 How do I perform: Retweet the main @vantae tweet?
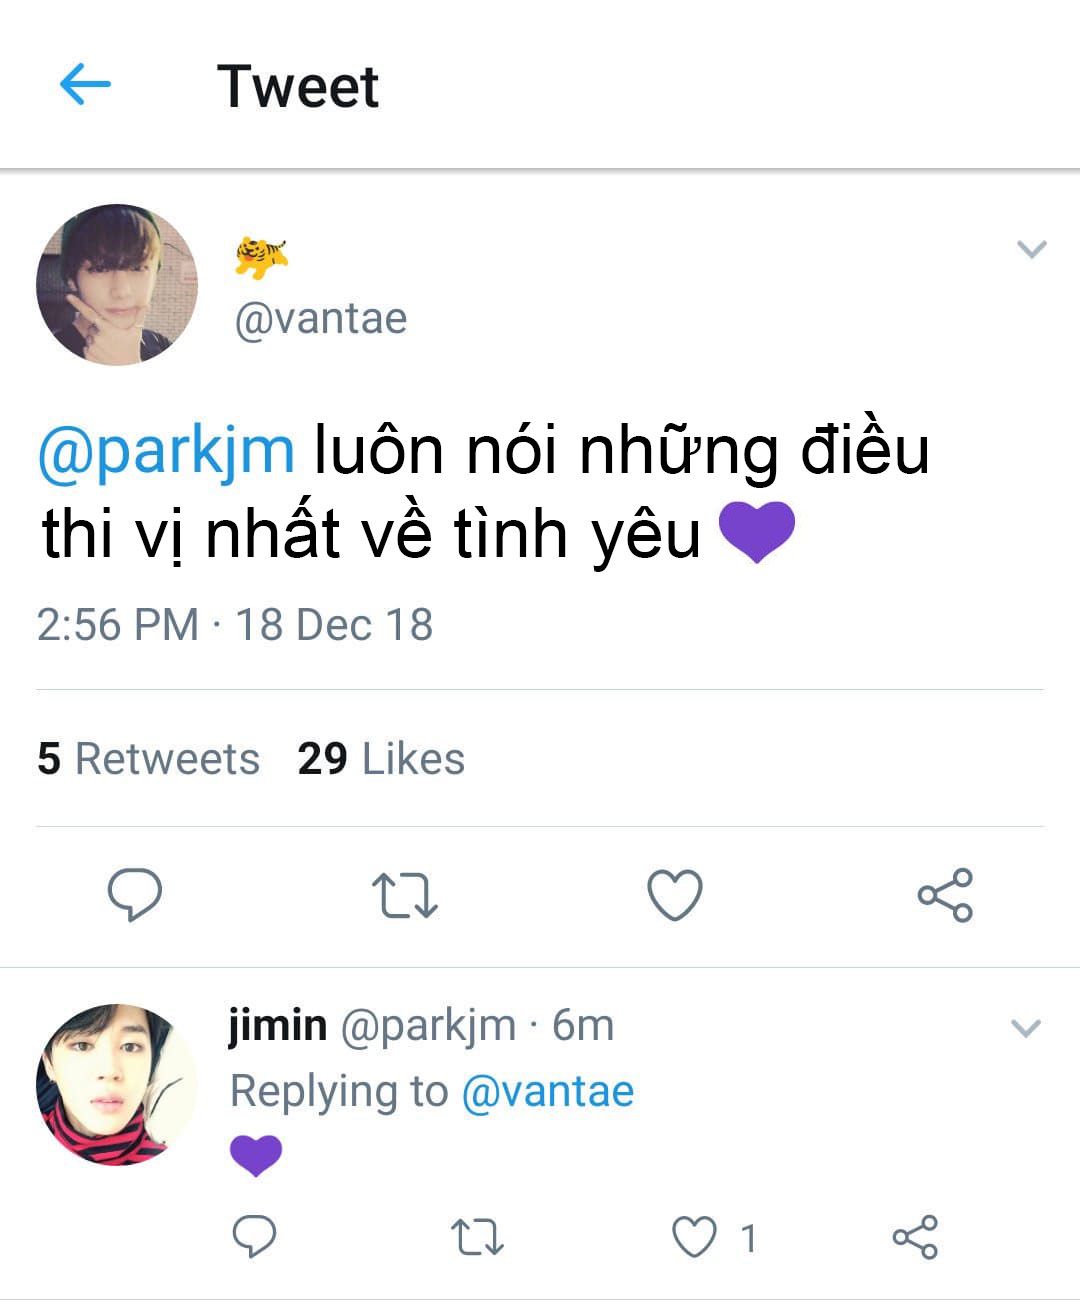click(x=404, y=895)
